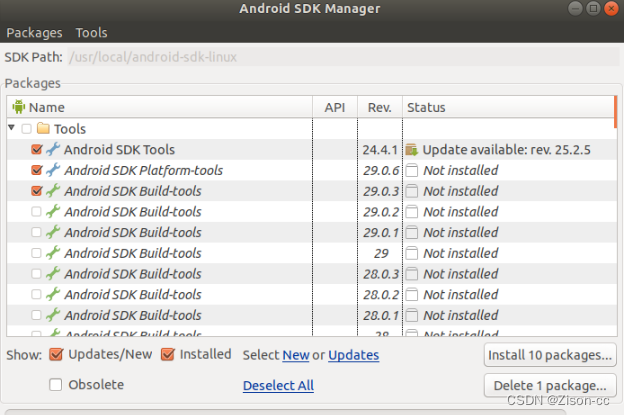Click the Name column header

tap(159, 107)
